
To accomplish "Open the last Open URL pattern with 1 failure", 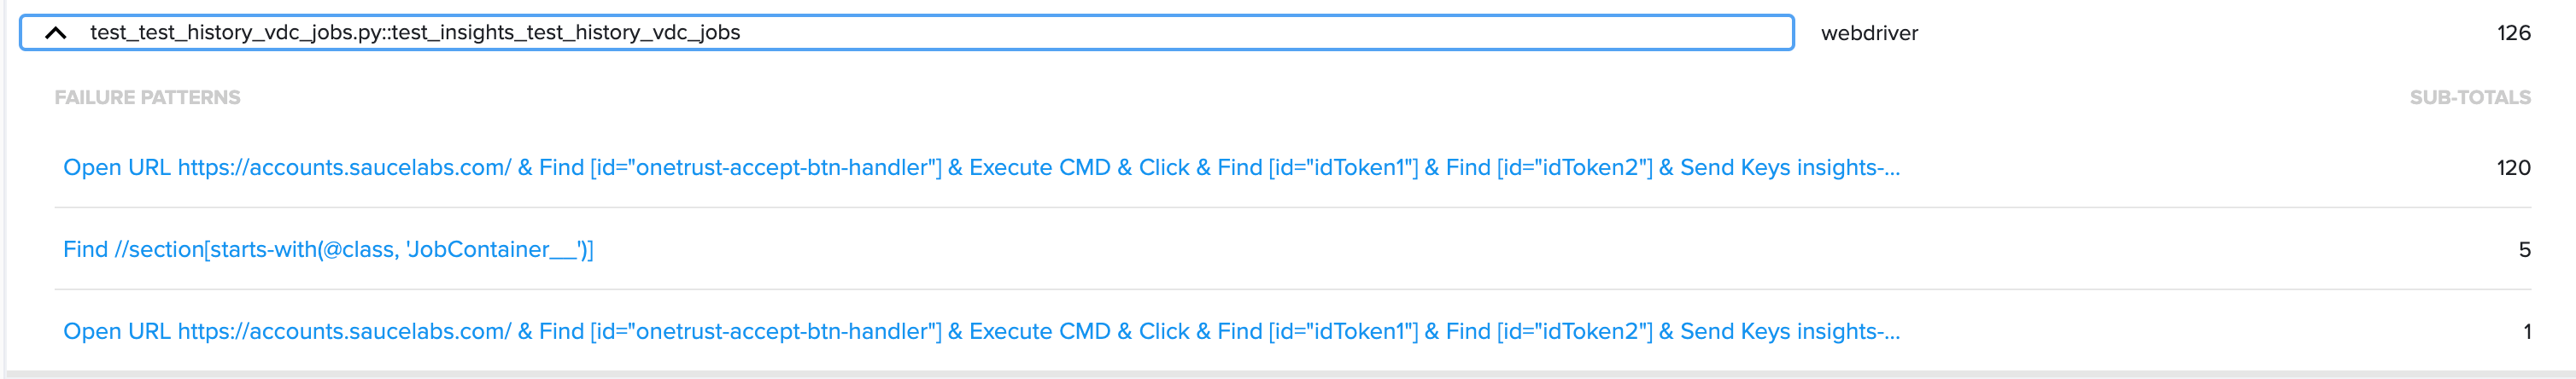I will point(980,332).
